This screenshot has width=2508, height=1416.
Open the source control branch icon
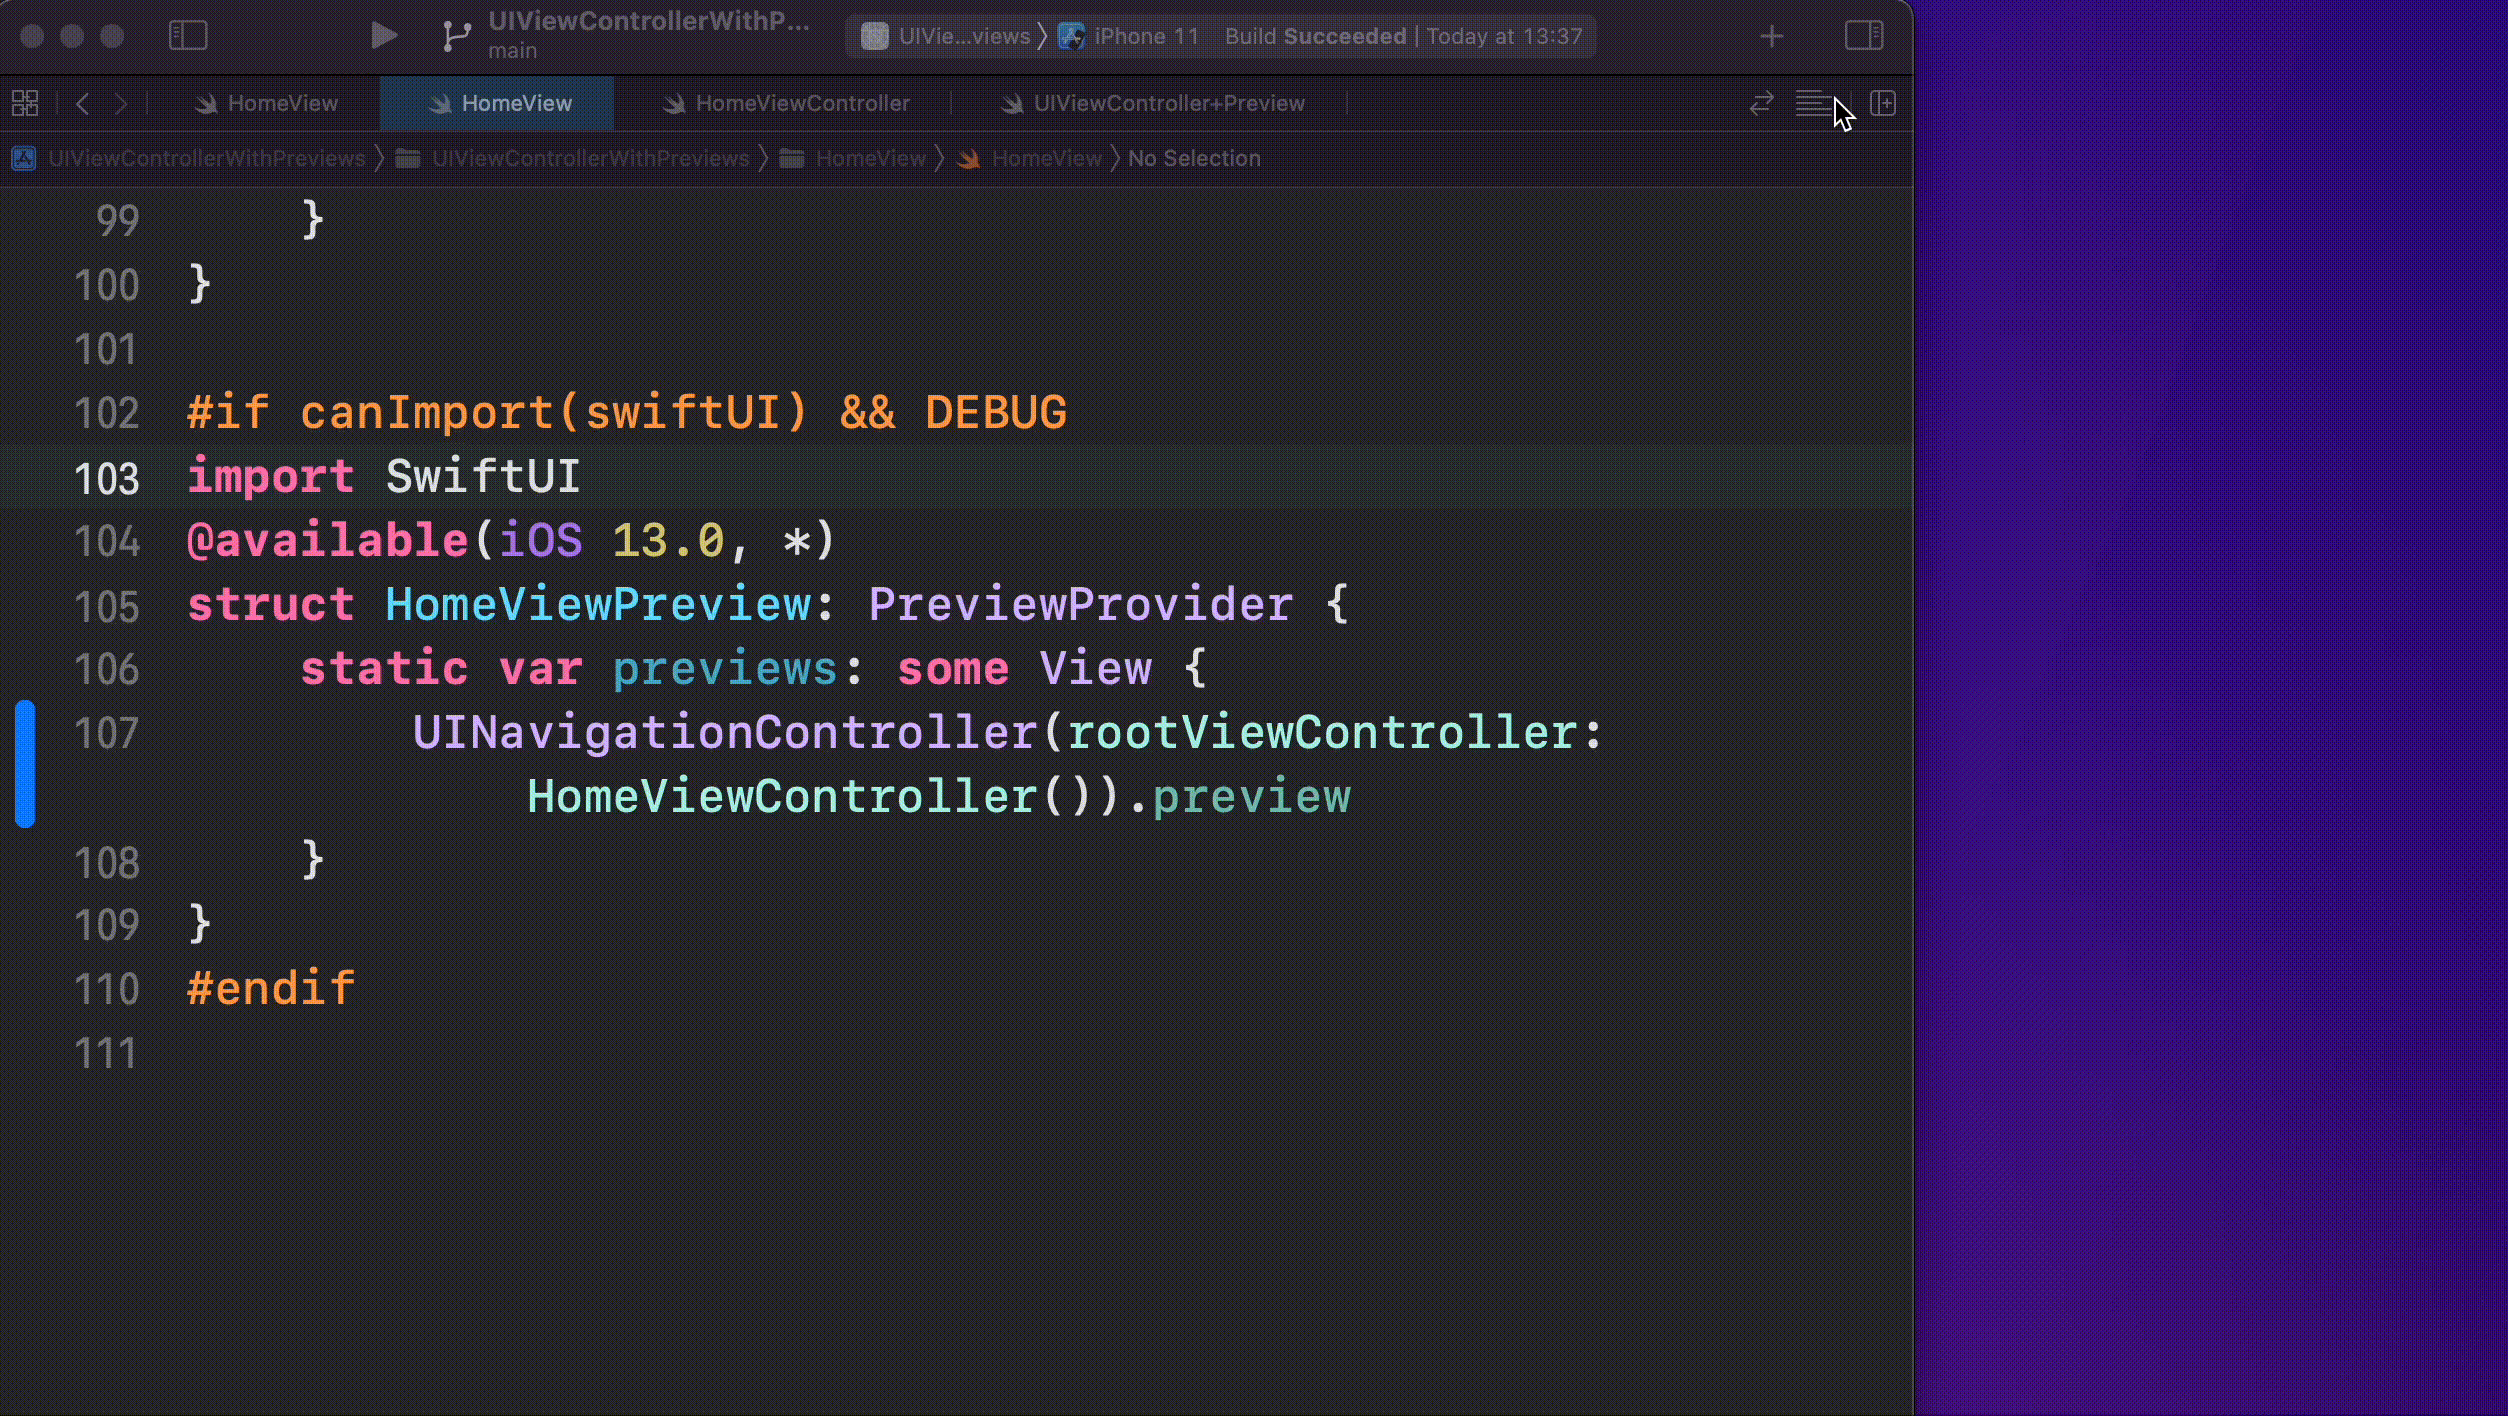pos(456,36)
